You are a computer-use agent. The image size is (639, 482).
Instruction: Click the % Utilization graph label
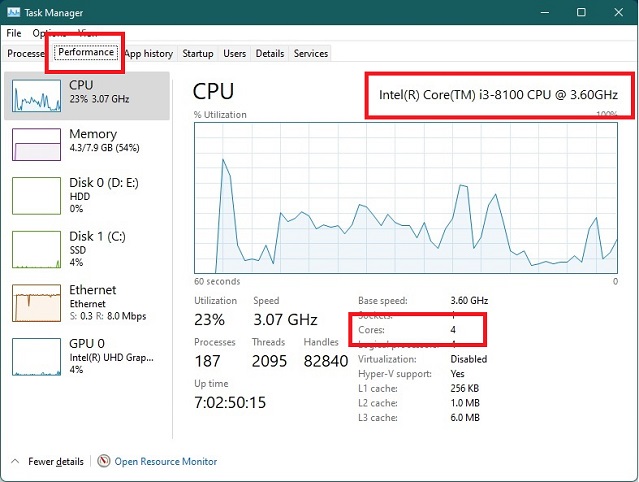220,115
